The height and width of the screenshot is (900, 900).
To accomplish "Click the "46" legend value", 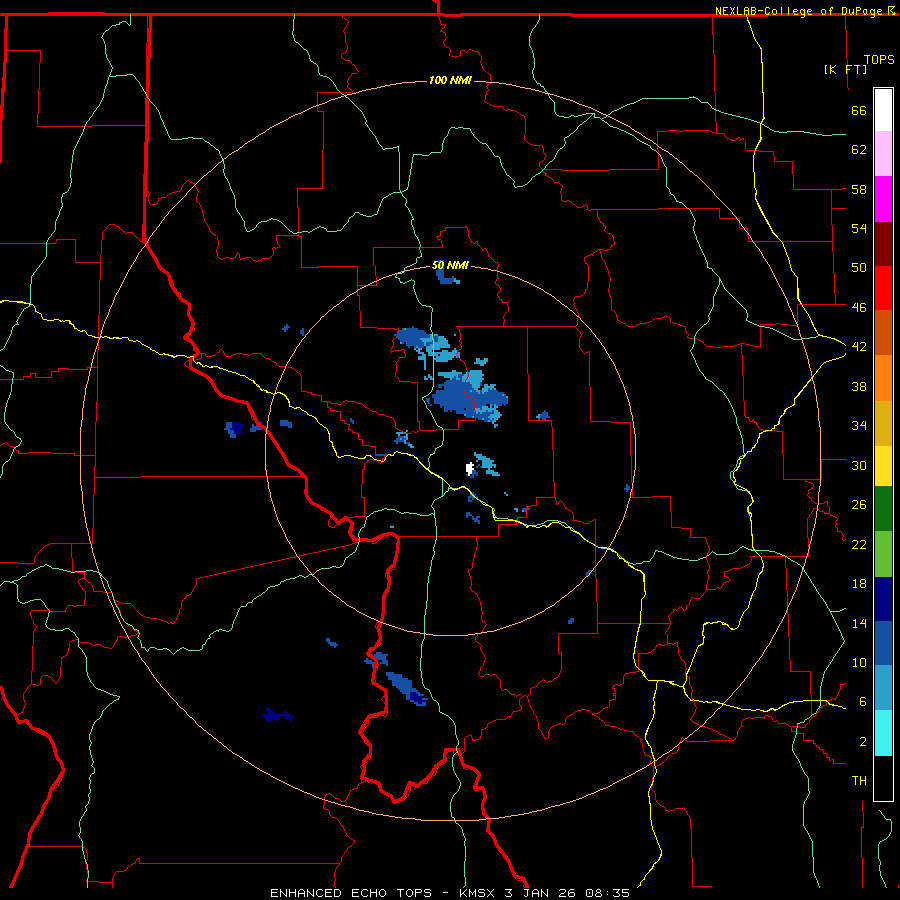I will pyautogui.click(x=859, y=308).
